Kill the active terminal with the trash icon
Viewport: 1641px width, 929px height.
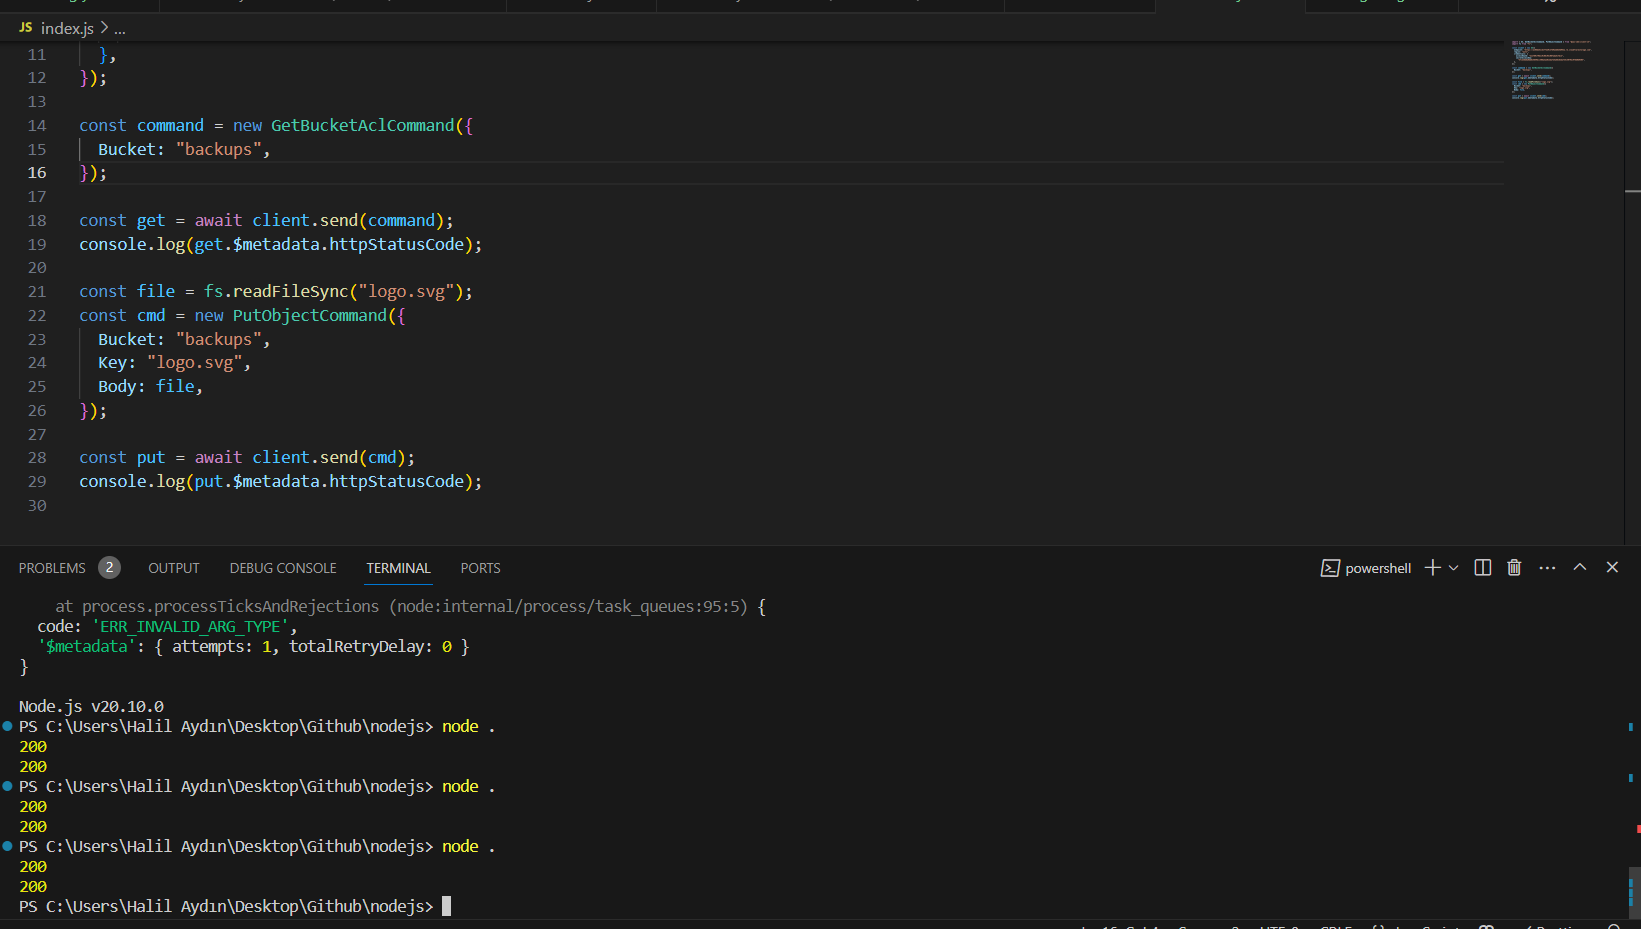[1513, 567]
